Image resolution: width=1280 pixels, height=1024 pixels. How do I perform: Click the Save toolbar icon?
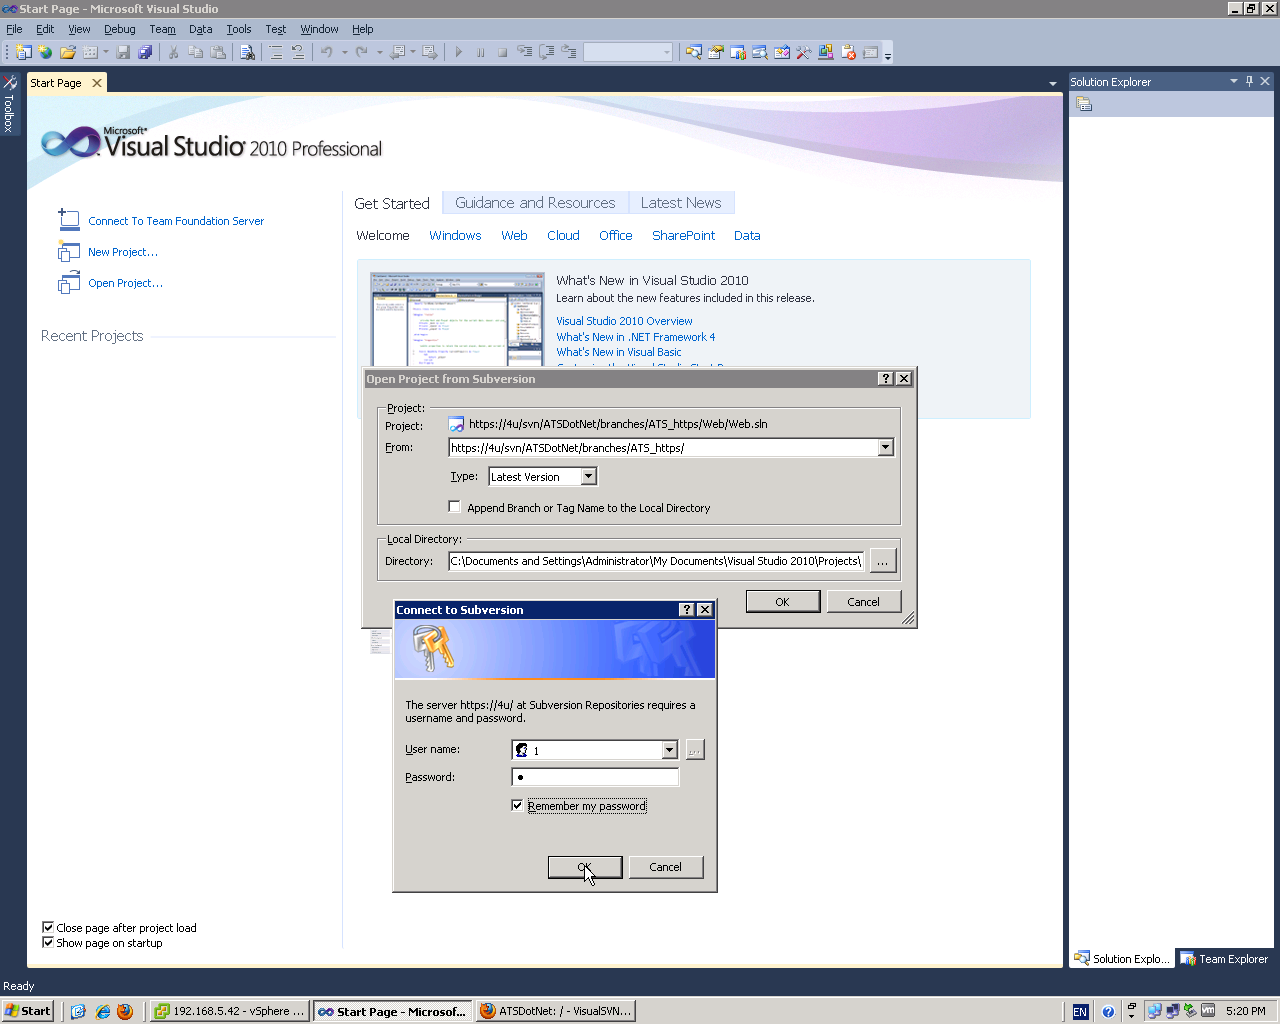coord(123,52)
